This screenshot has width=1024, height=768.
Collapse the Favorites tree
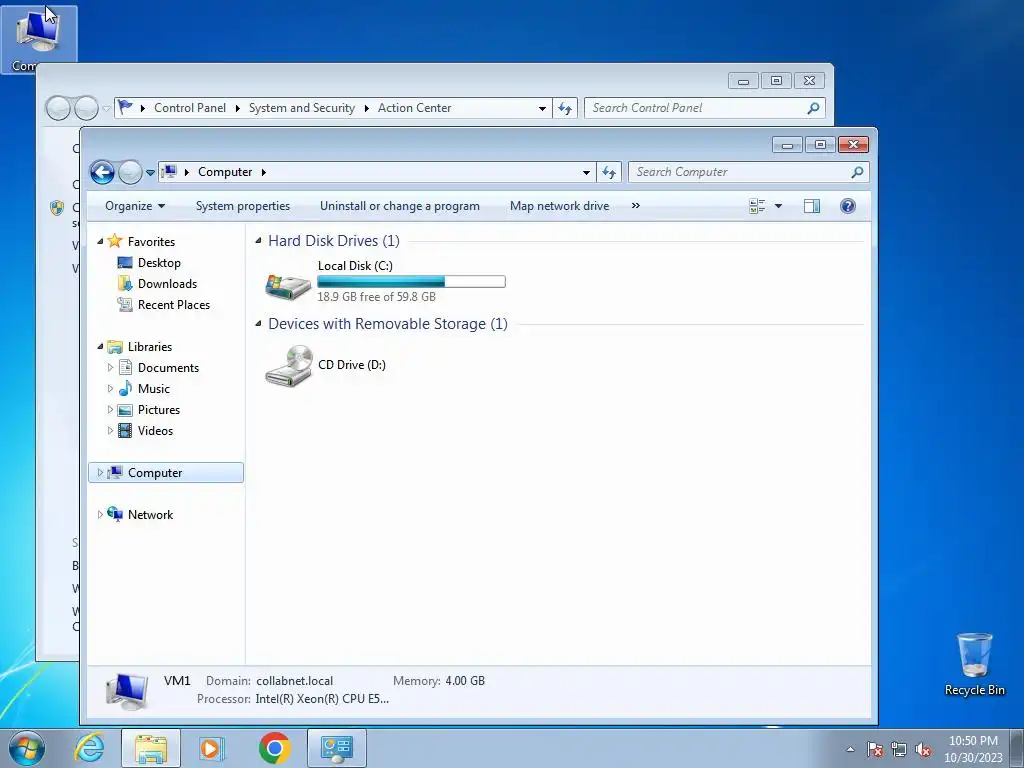tap(100, 242)
